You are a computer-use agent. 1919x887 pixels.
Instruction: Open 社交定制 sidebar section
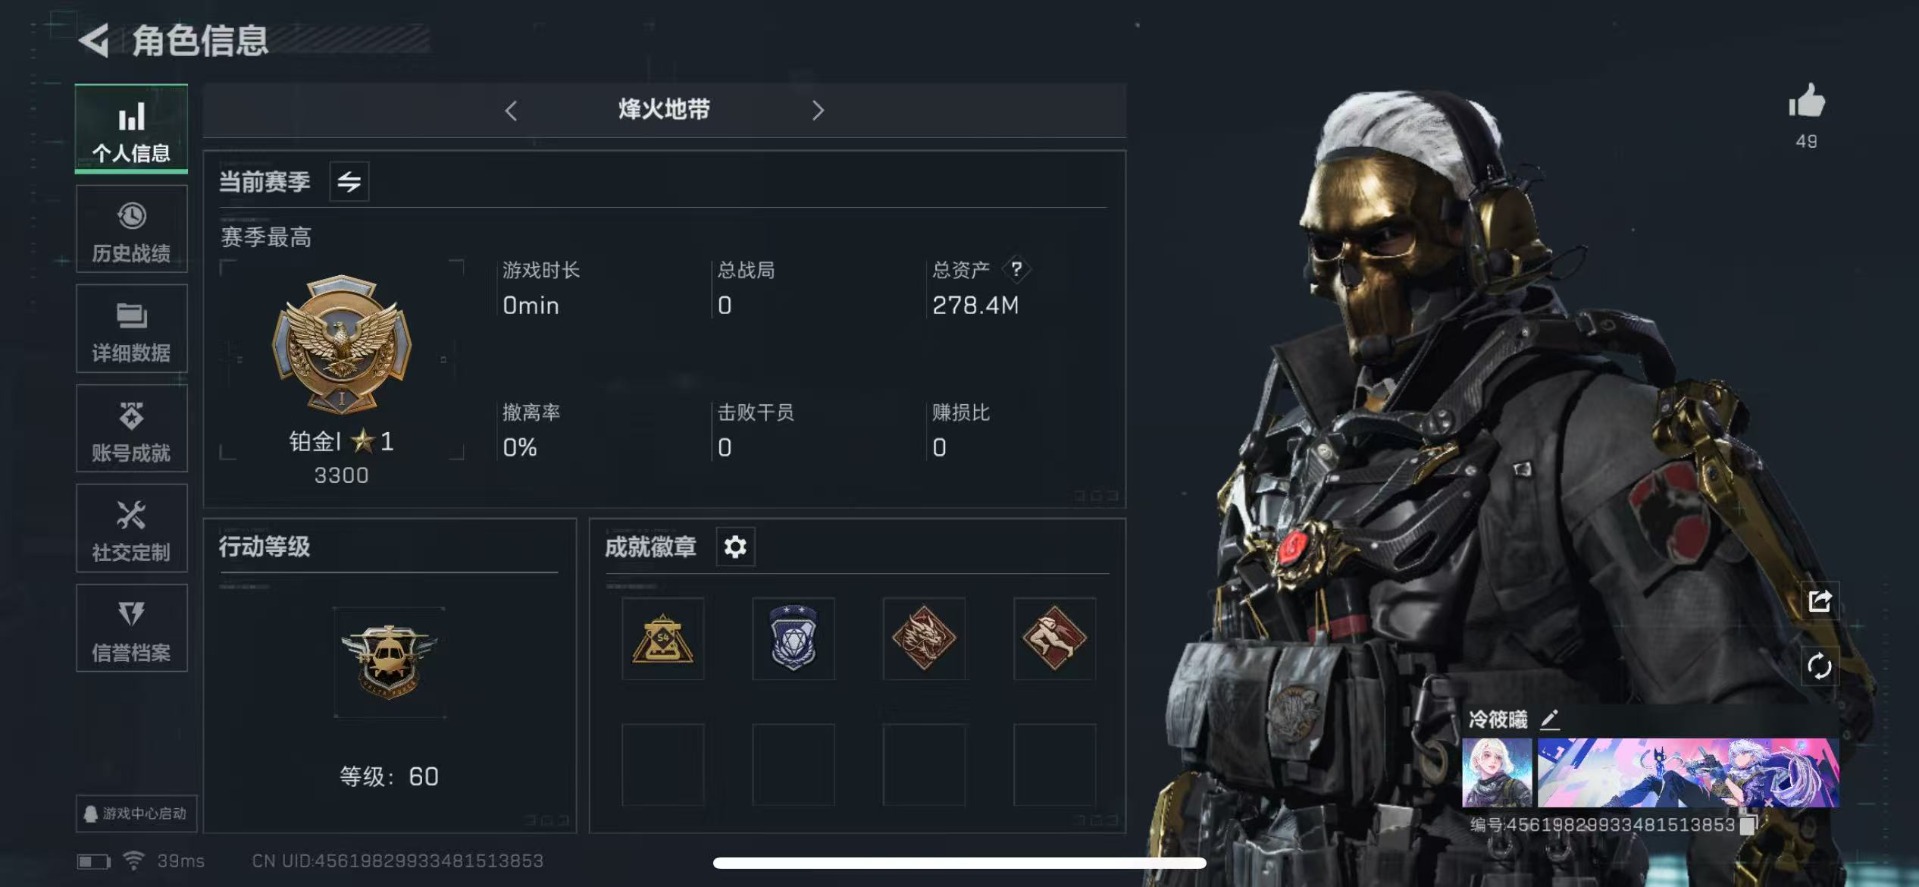131,530
